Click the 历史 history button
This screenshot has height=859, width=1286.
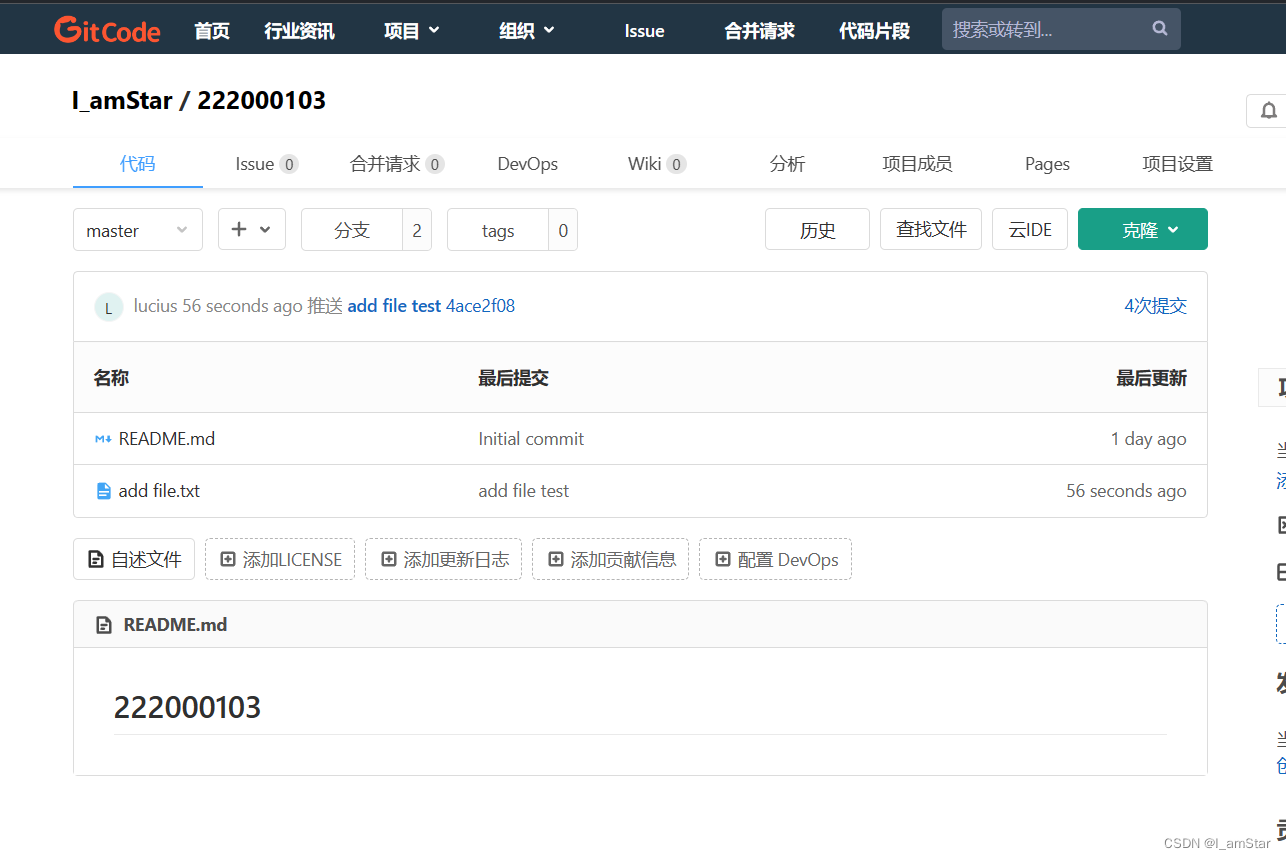tap(817, 230)
